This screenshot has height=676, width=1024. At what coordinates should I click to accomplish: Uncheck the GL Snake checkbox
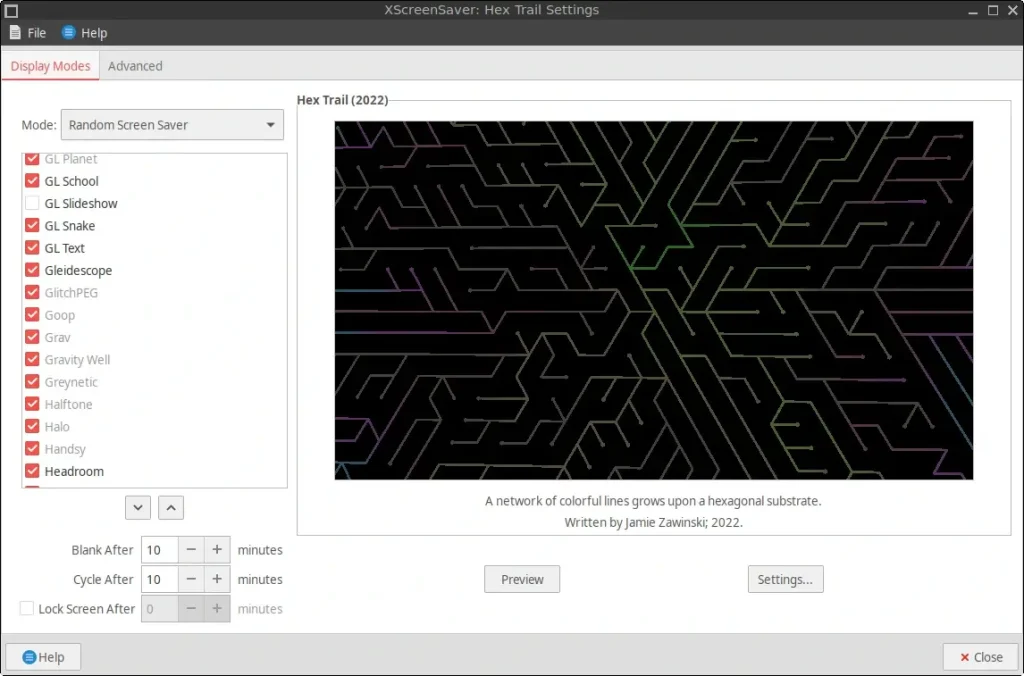tap(32, 225)
